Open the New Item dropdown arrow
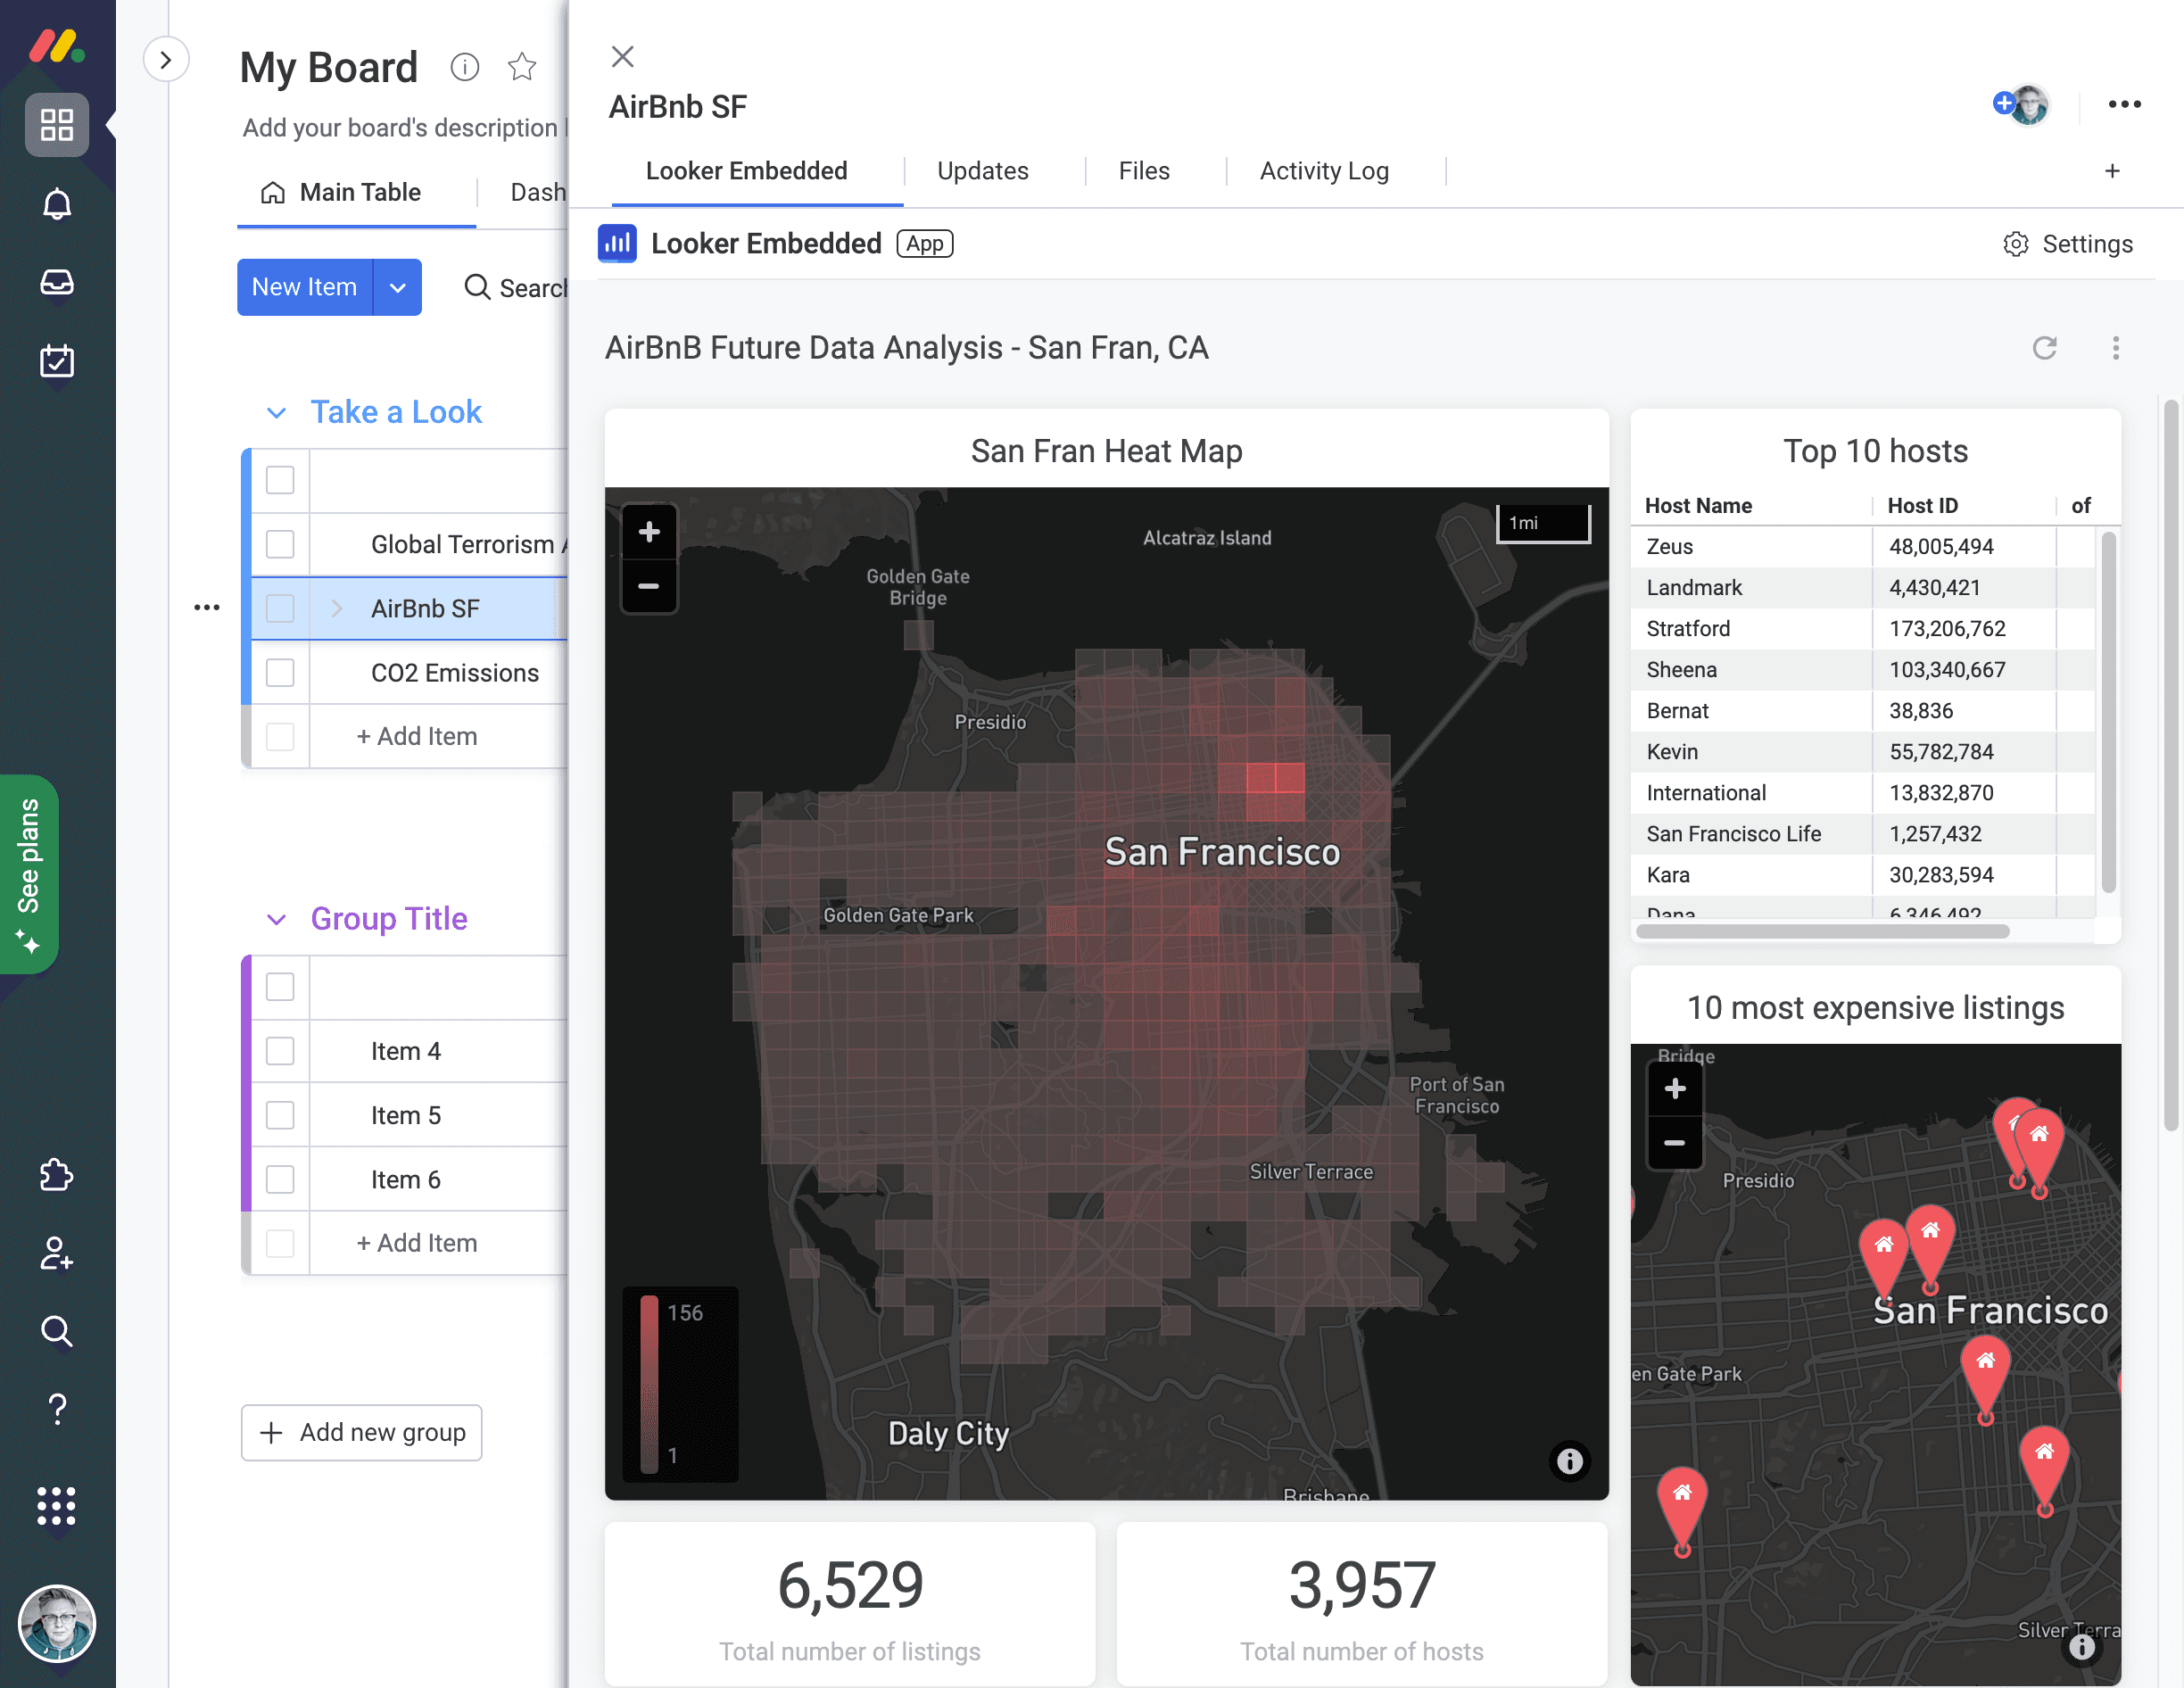The width and height of the screenshot is (2184, 1688). point(398,287)
